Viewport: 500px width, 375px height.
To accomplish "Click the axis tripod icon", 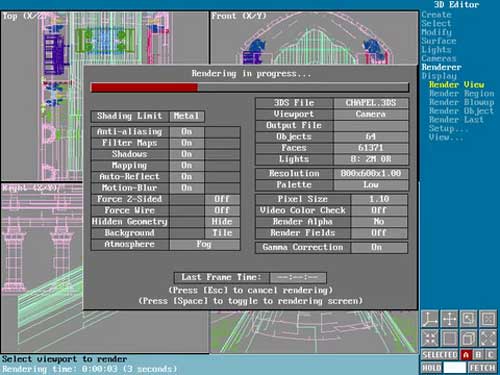I will coord(430,319).
